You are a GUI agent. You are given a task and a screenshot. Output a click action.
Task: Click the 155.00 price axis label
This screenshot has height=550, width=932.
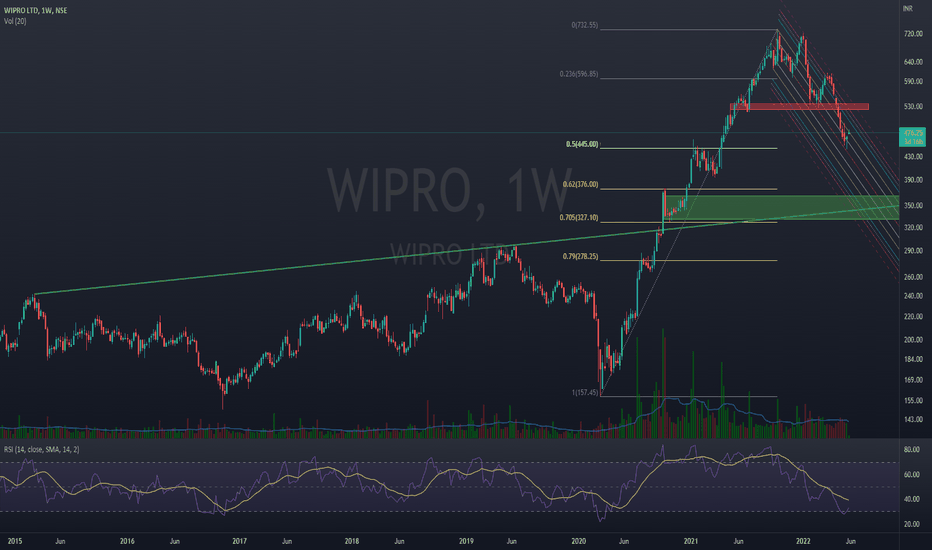[913, 401]
